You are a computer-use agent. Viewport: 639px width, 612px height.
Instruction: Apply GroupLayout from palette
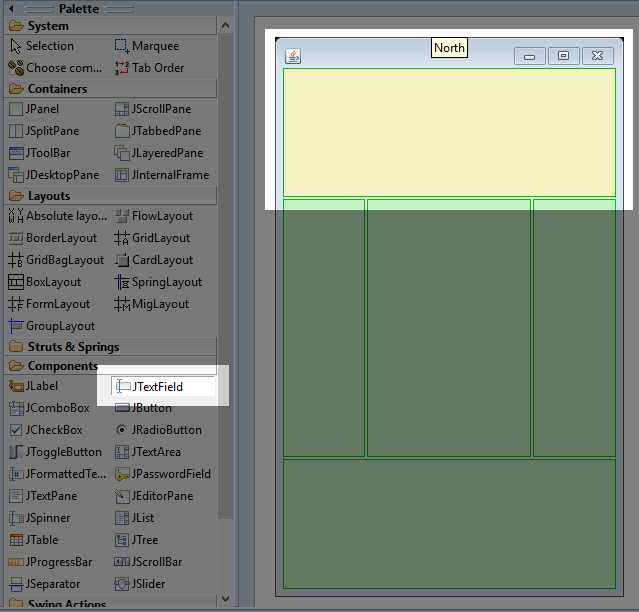tap(52, 326)
